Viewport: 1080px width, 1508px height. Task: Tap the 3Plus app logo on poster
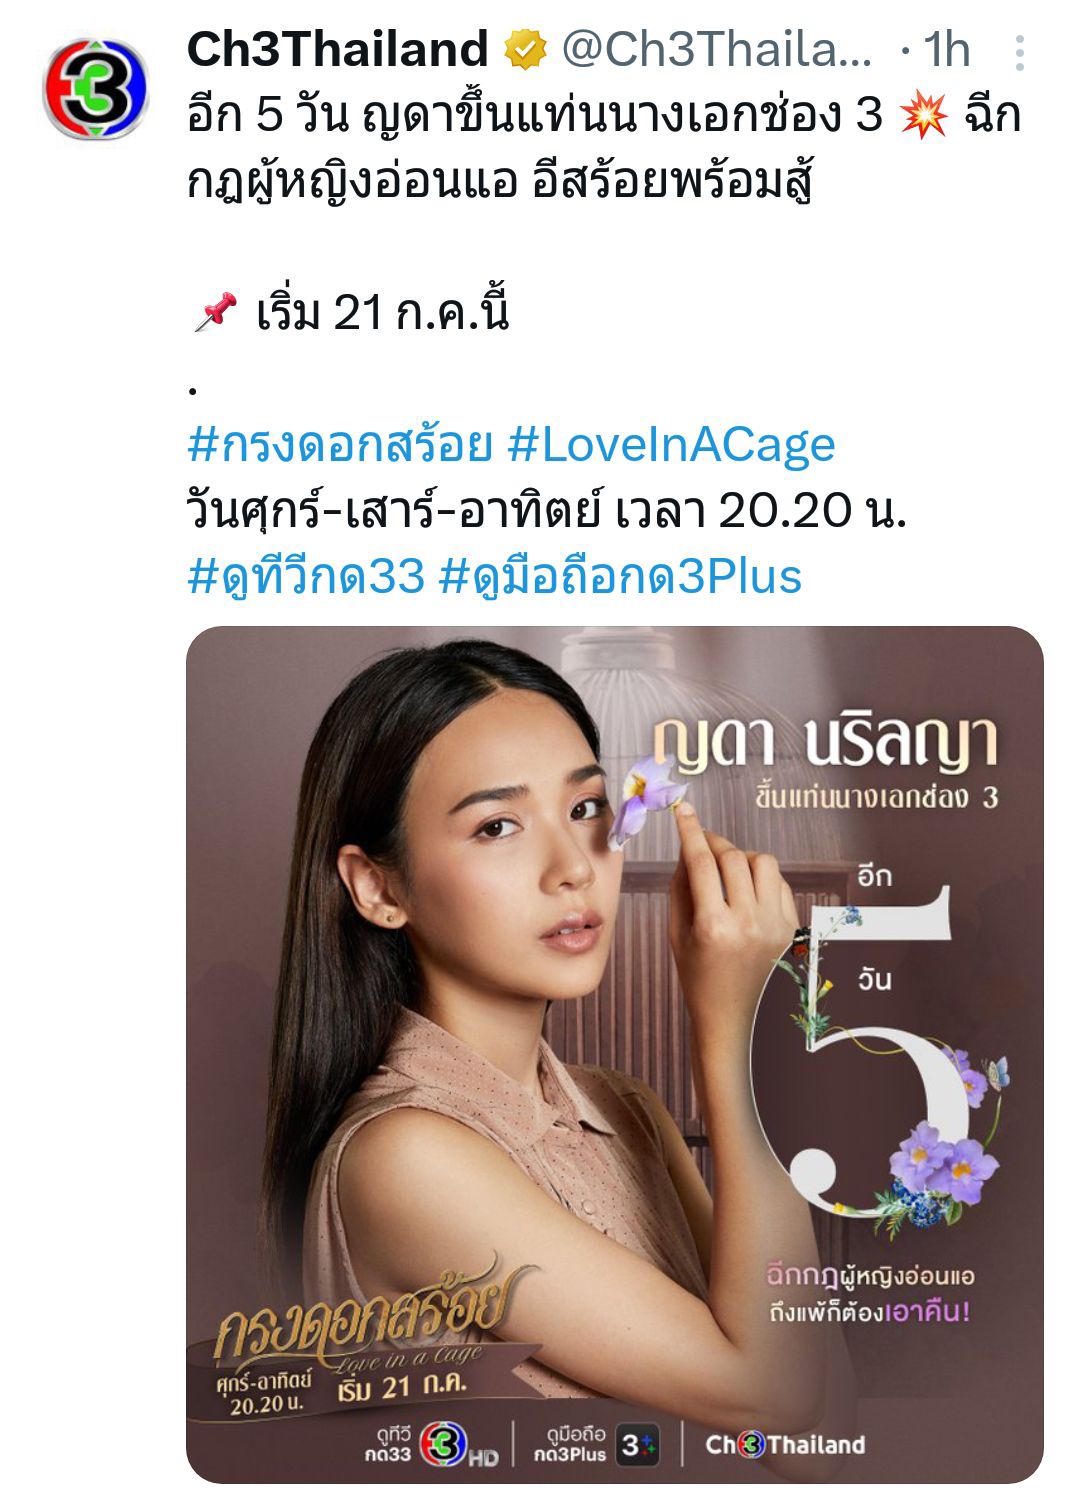(637, 1445)
